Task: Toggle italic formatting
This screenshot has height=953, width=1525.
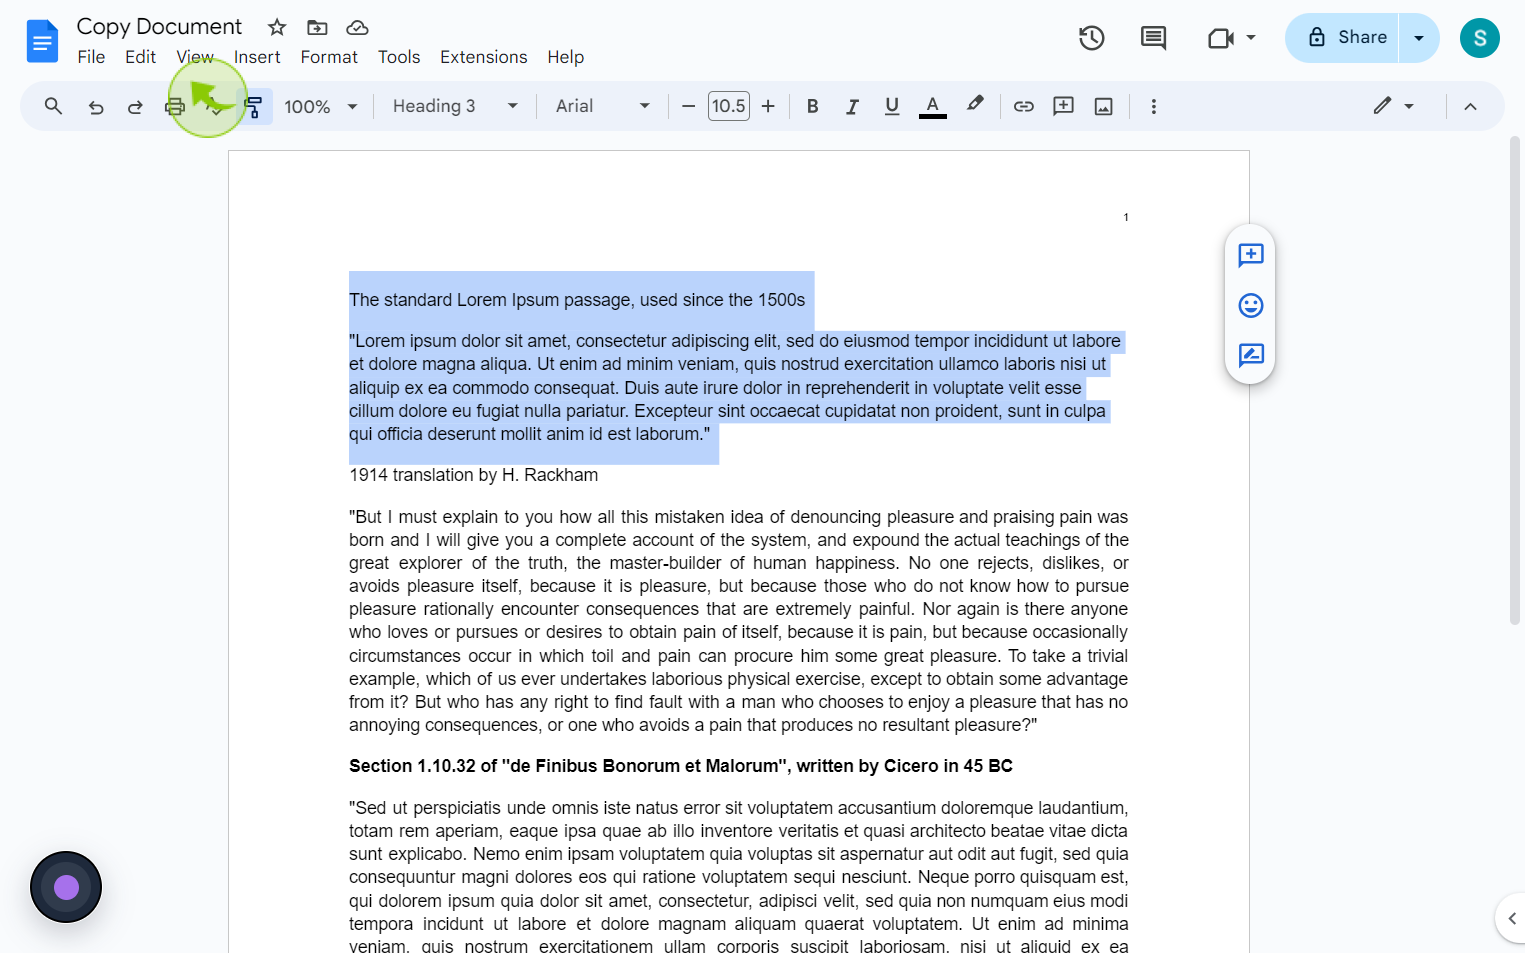Action: tap(852, 106)
